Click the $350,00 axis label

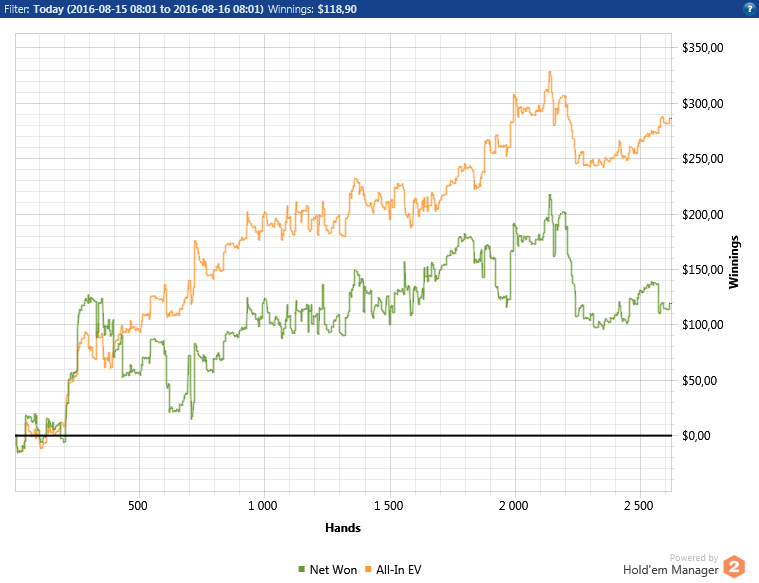click(x=702, y=47)
